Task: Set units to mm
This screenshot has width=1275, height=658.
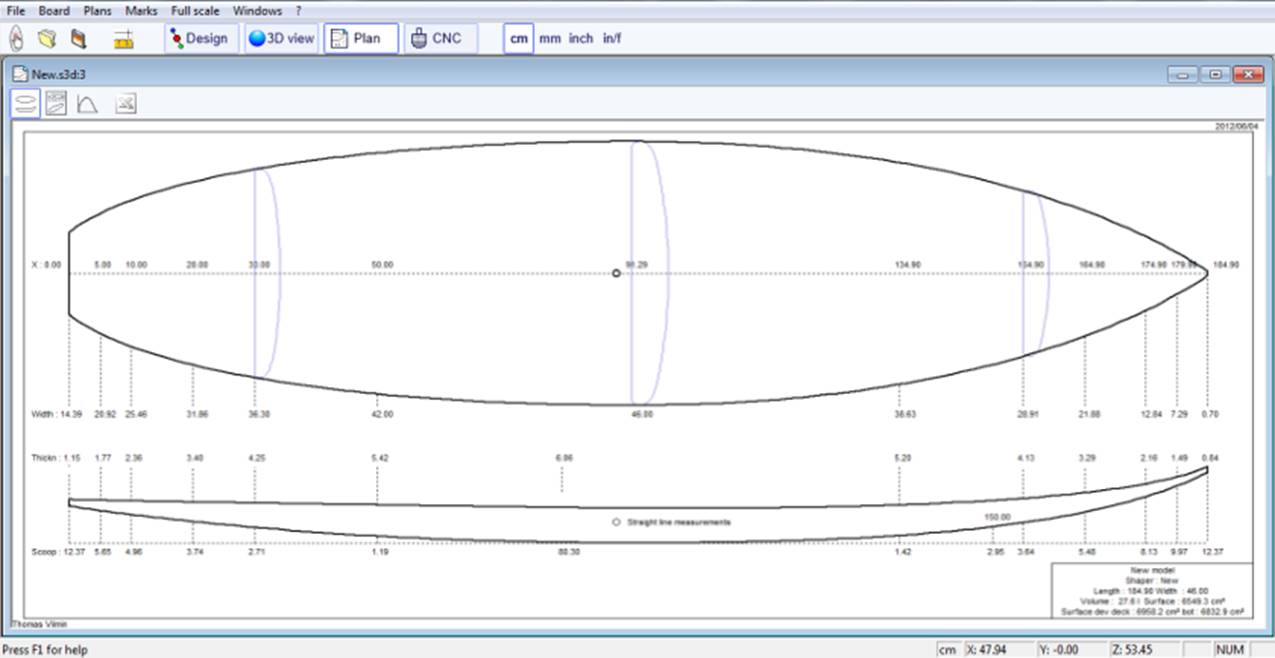Action: [550, 39]
